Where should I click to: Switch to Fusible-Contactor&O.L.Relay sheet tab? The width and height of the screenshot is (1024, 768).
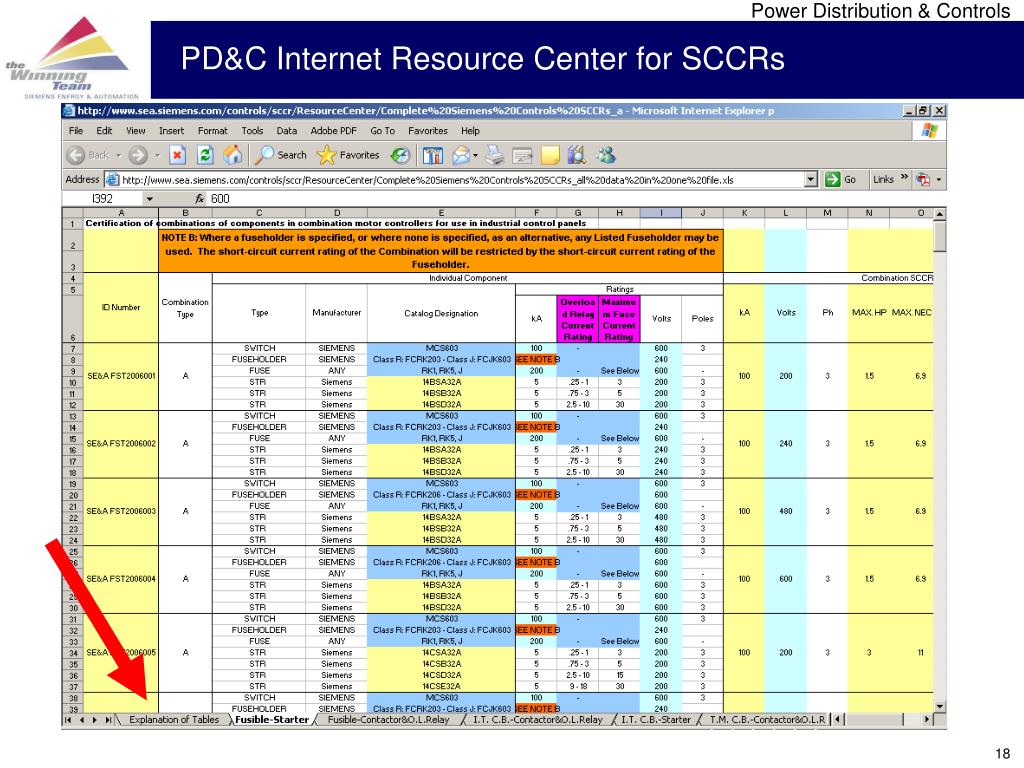[389, 720]
